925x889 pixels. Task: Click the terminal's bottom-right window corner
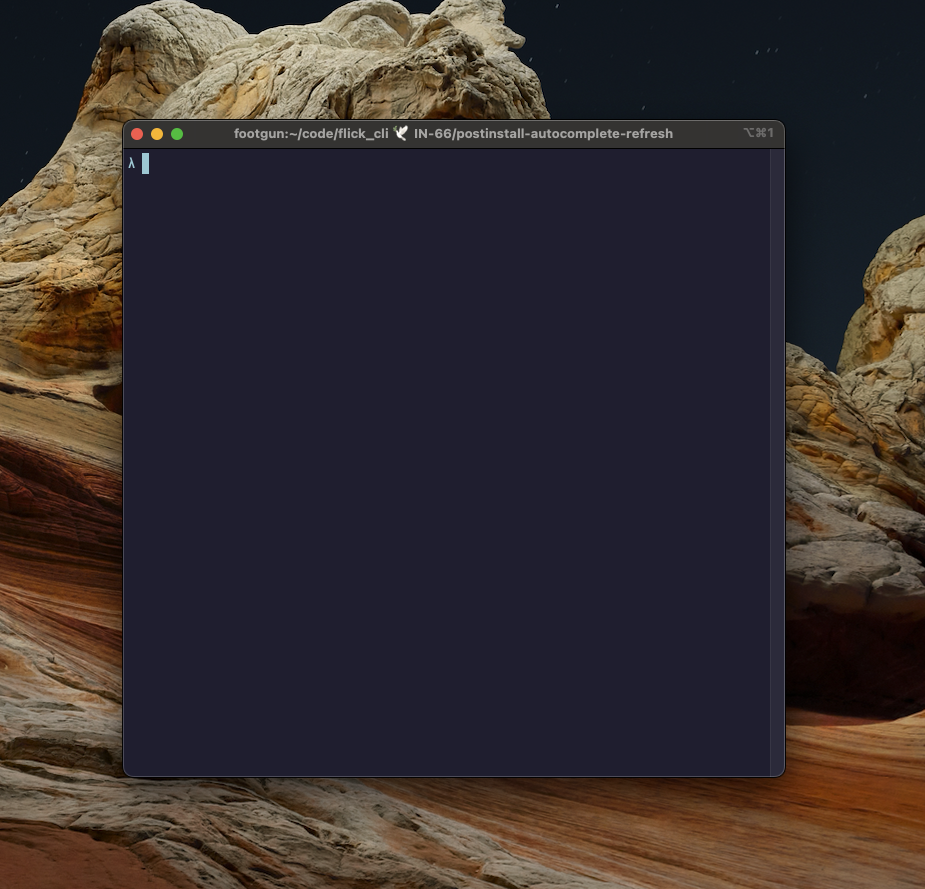tap(782, 773)
